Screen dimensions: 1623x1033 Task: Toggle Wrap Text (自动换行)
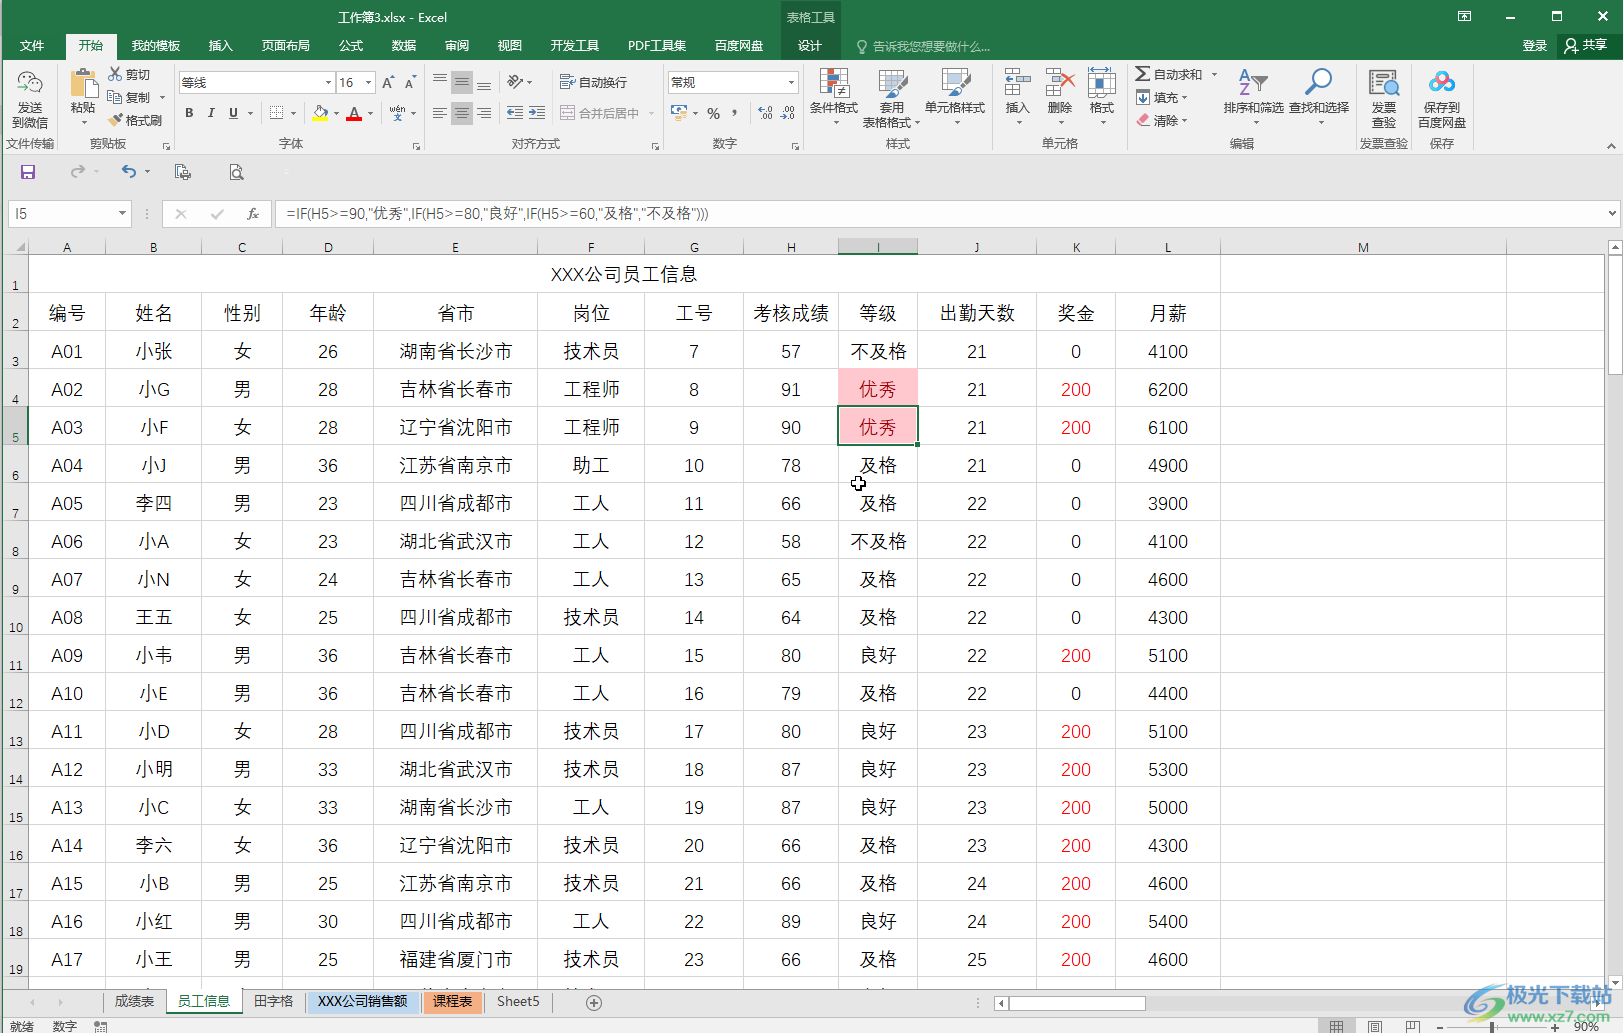point(594,82)
